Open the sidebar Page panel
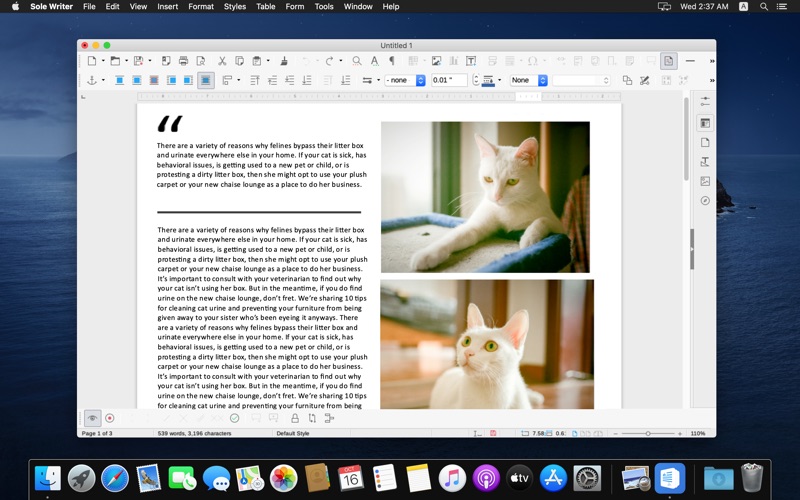 [705, 143]
